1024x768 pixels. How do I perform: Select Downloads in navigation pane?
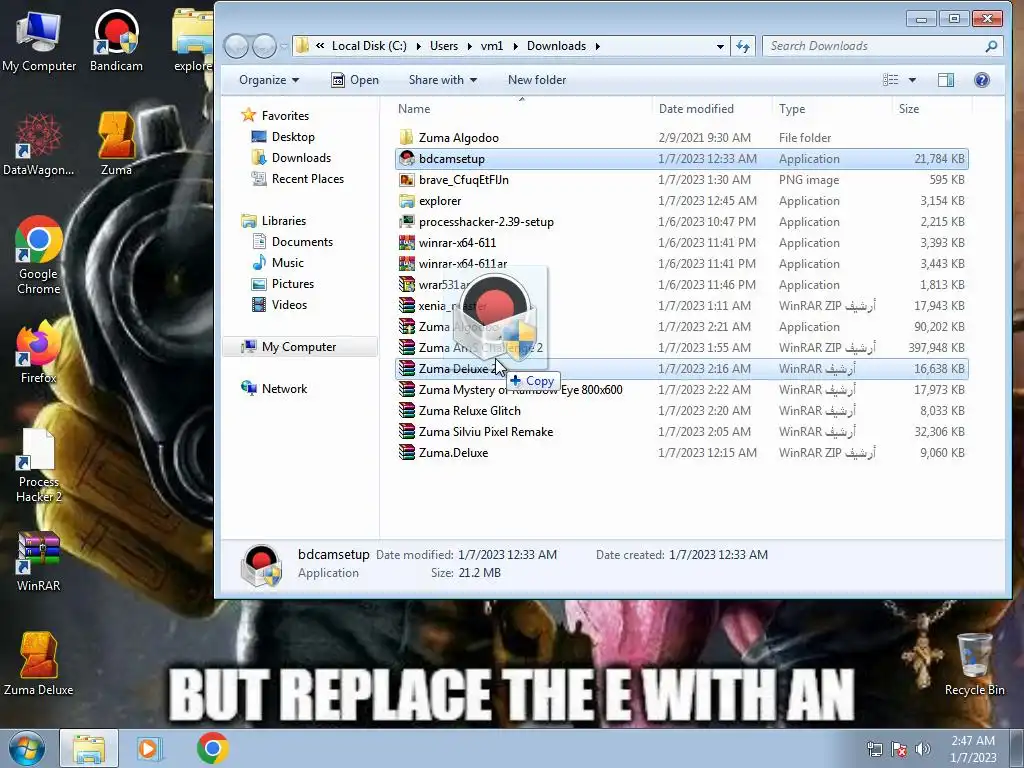coord(291,157)
